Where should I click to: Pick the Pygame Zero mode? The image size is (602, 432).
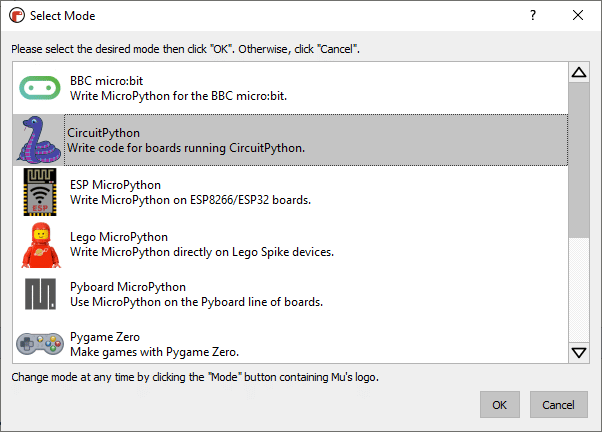click(290, 342)
